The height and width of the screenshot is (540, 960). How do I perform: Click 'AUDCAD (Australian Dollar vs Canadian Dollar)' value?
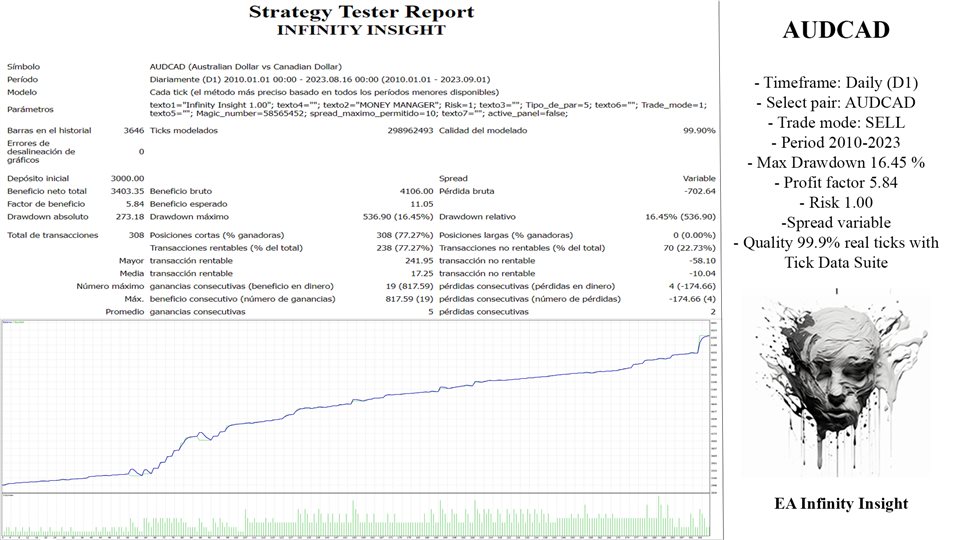(246, 67)
